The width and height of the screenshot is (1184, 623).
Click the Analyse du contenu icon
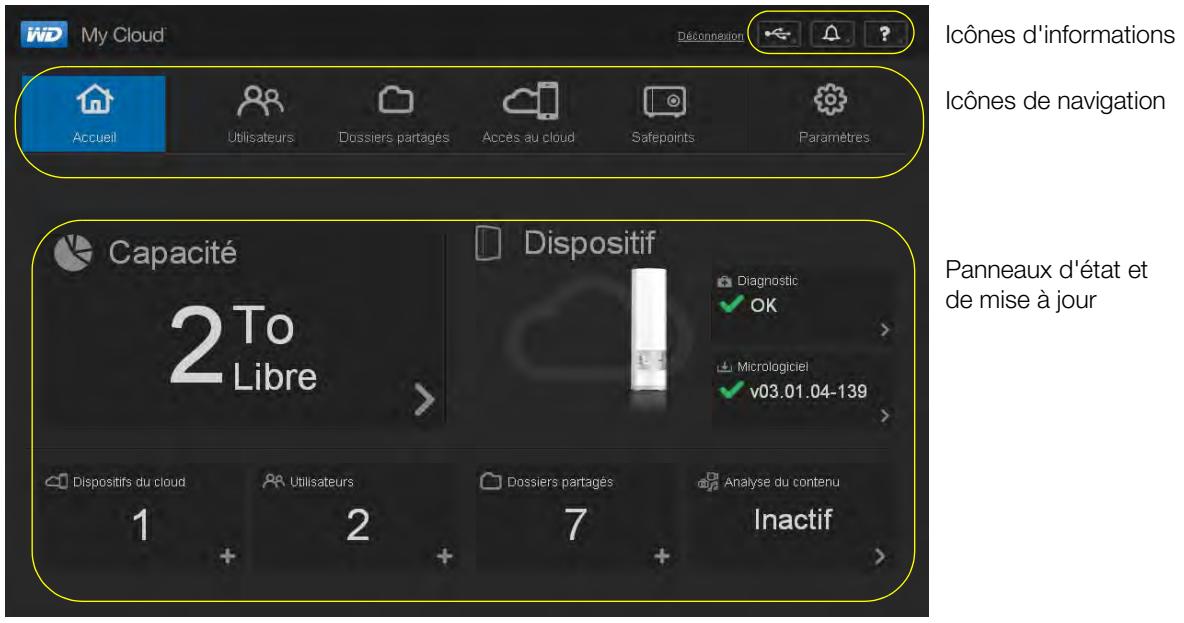[x=708, y=481]
